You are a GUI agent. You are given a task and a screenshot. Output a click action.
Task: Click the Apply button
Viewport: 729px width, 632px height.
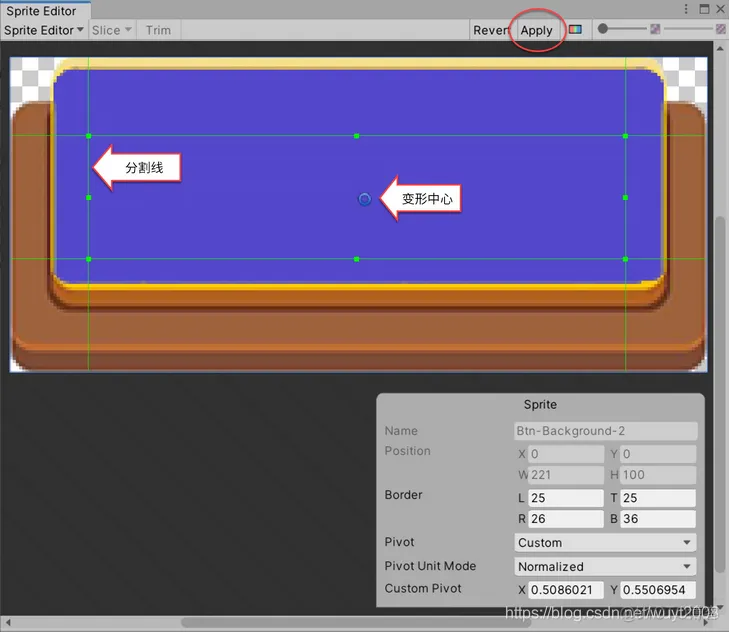[536, 30]
